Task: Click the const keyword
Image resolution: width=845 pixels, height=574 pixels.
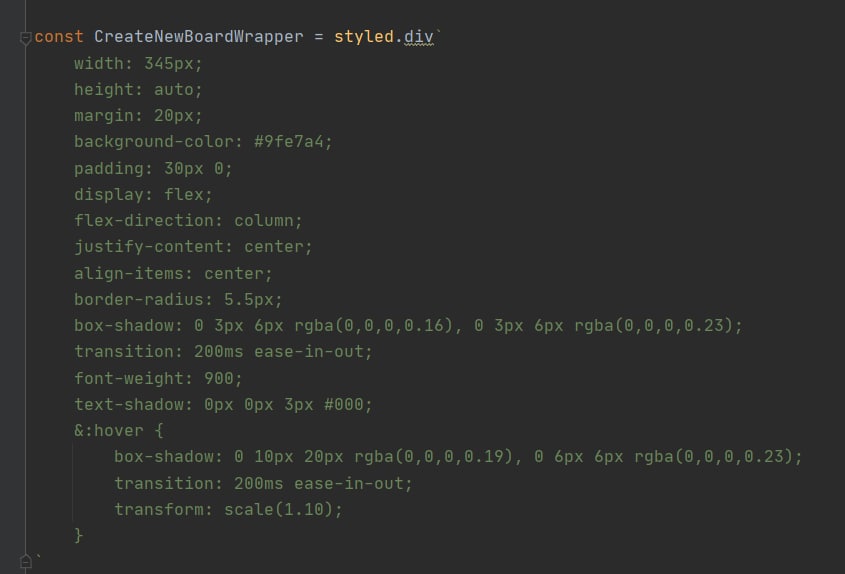Action: [x=58, y=37]
